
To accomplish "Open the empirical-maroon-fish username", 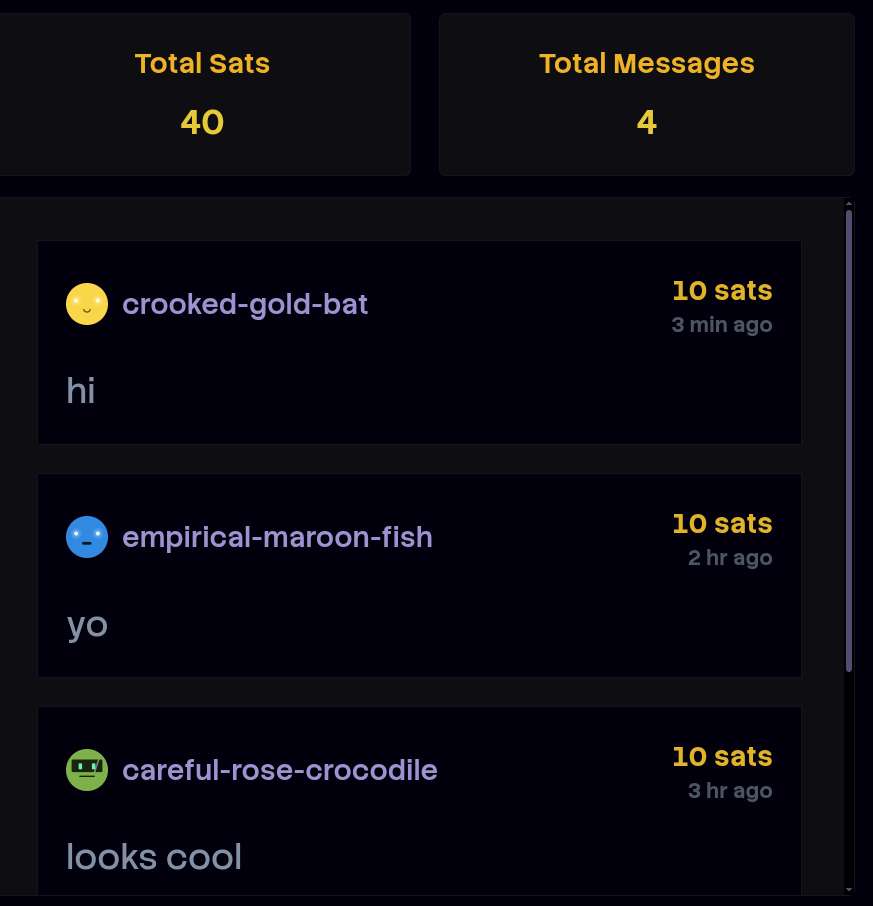I will click(277, 537).
